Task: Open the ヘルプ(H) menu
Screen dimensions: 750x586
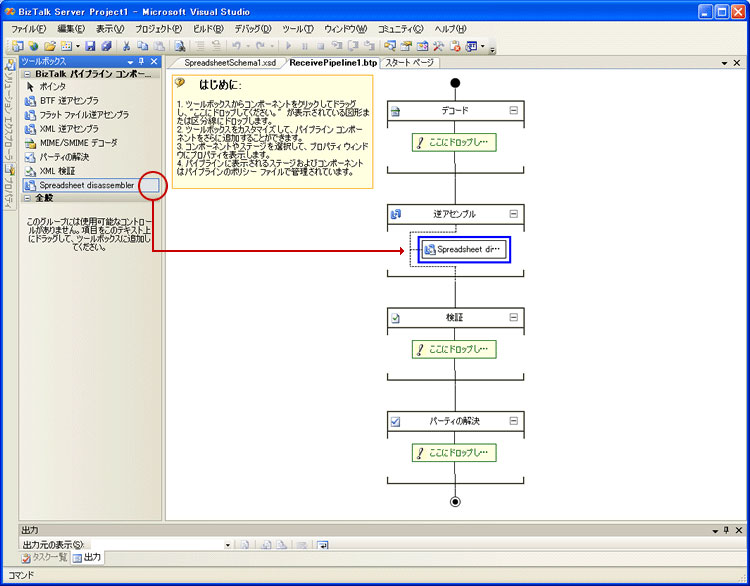Action: point(450,29)
